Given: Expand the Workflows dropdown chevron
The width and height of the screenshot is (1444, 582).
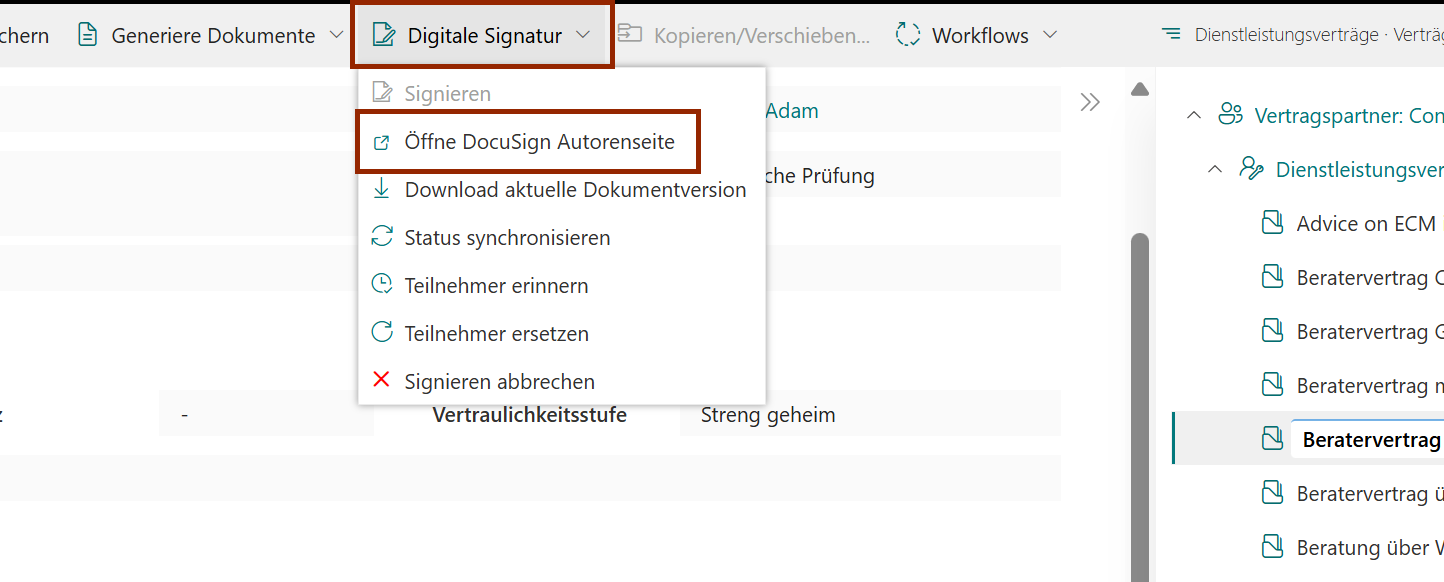Looking at the screenshot, I should 1050,35.
